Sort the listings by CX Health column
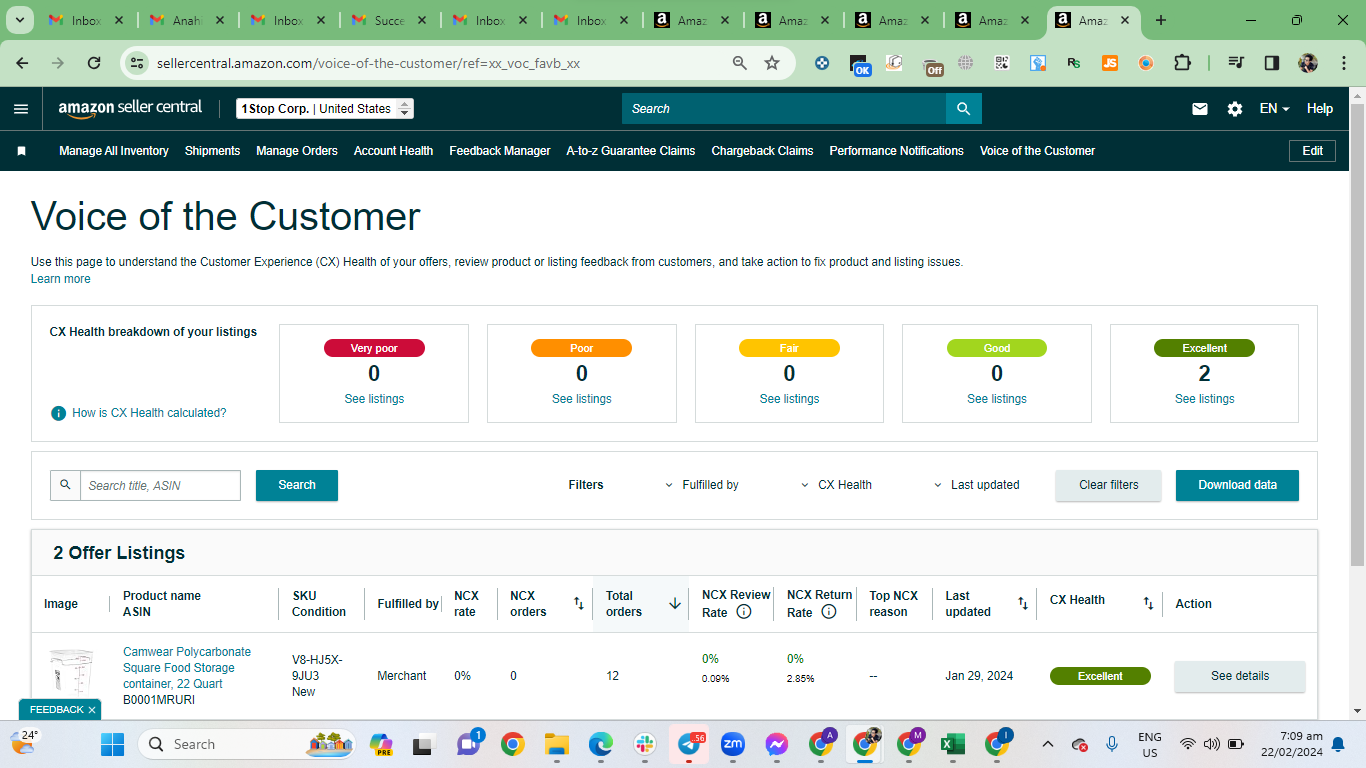1366x768 pixels. [1148, 604]
